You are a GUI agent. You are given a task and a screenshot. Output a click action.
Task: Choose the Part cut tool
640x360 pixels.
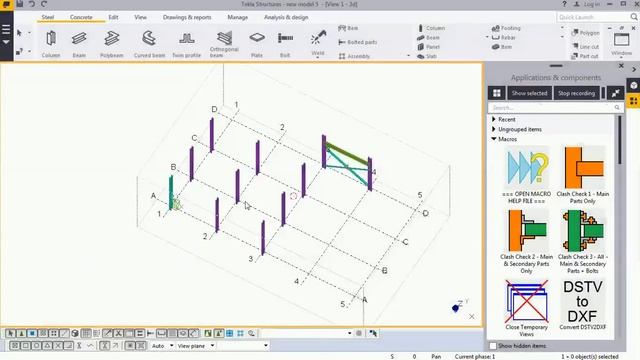point(585,56)
